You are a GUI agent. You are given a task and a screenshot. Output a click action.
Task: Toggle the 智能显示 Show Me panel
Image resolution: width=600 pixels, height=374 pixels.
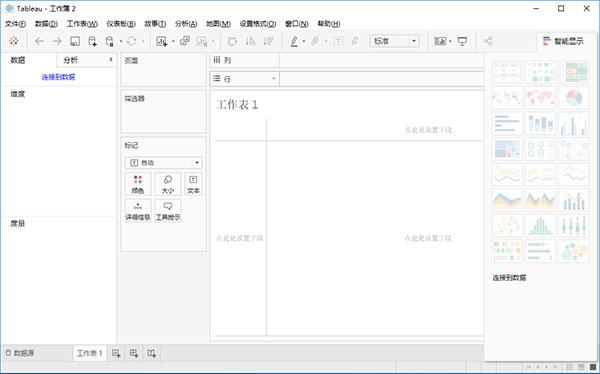(x=563, y=41)
